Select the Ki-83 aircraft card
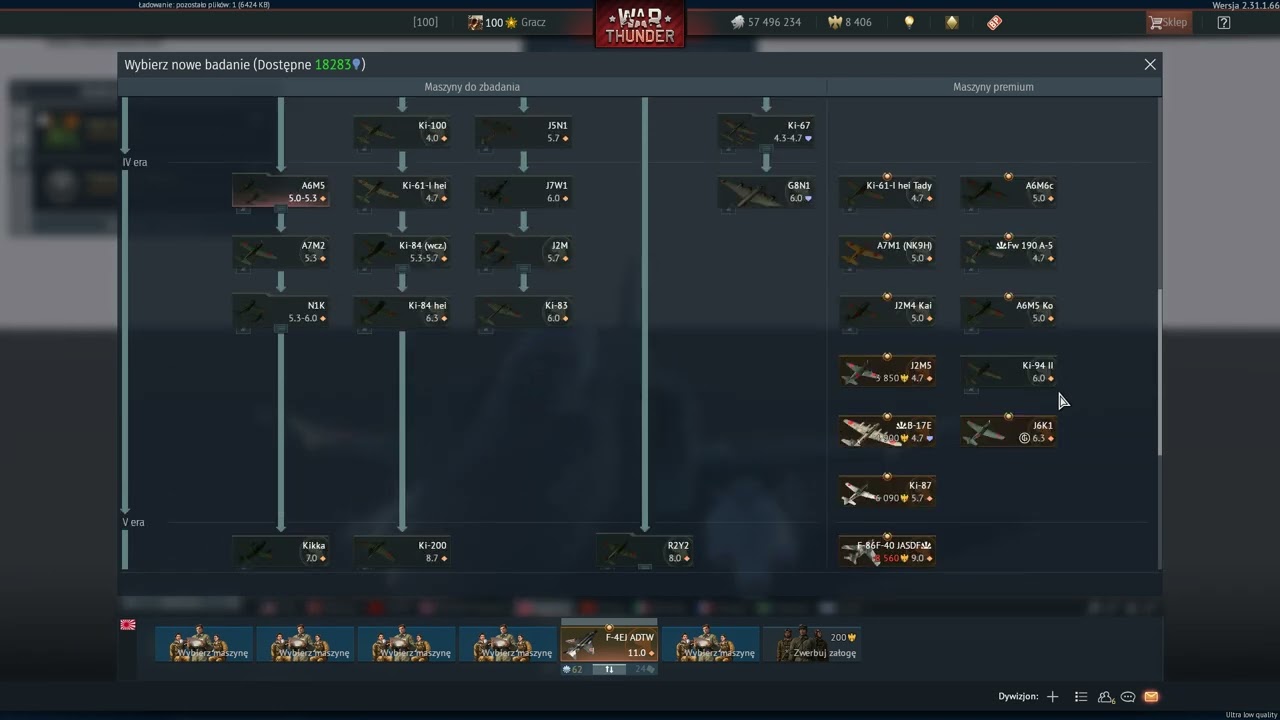This screenshot has height=720, width=1280. 523,312
